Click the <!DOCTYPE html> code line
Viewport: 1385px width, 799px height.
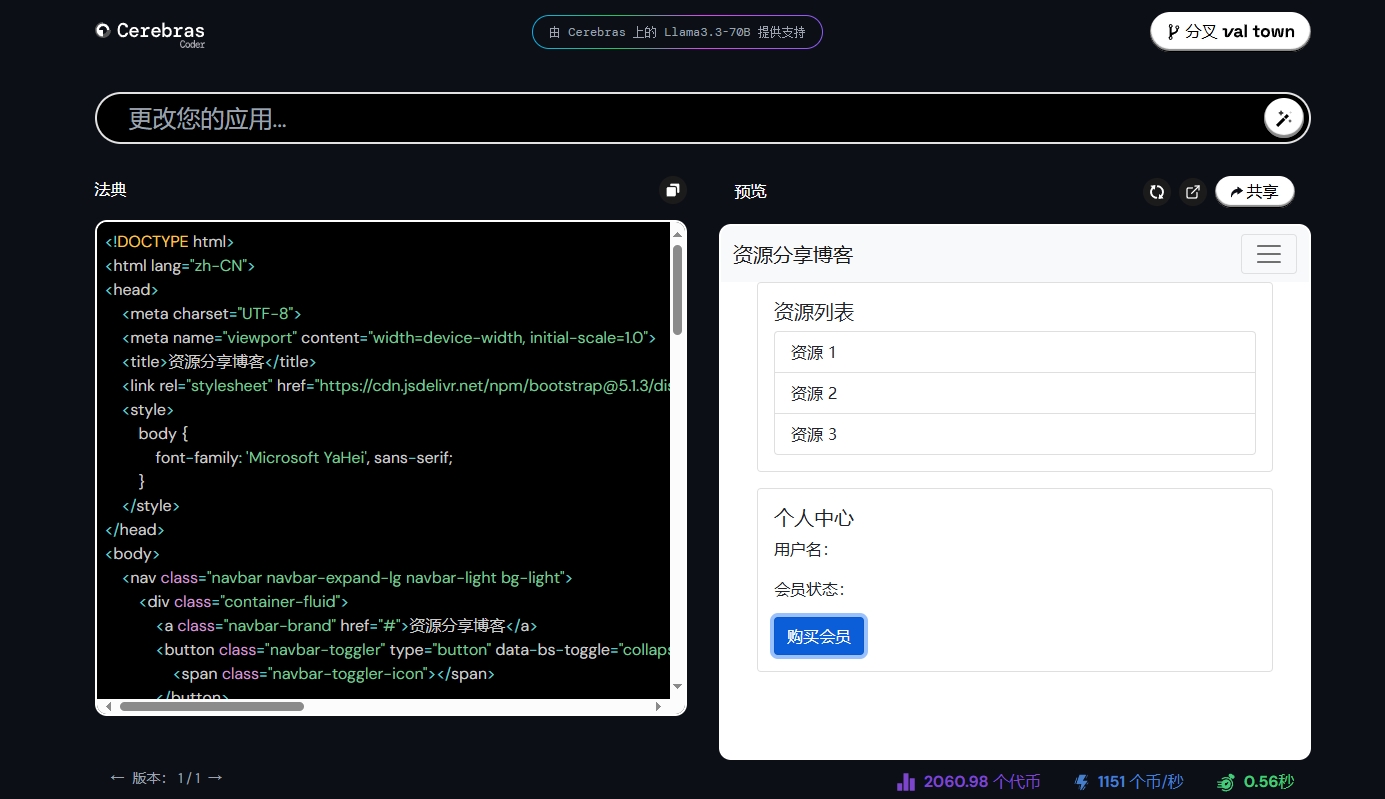click(x=170, y=242)
